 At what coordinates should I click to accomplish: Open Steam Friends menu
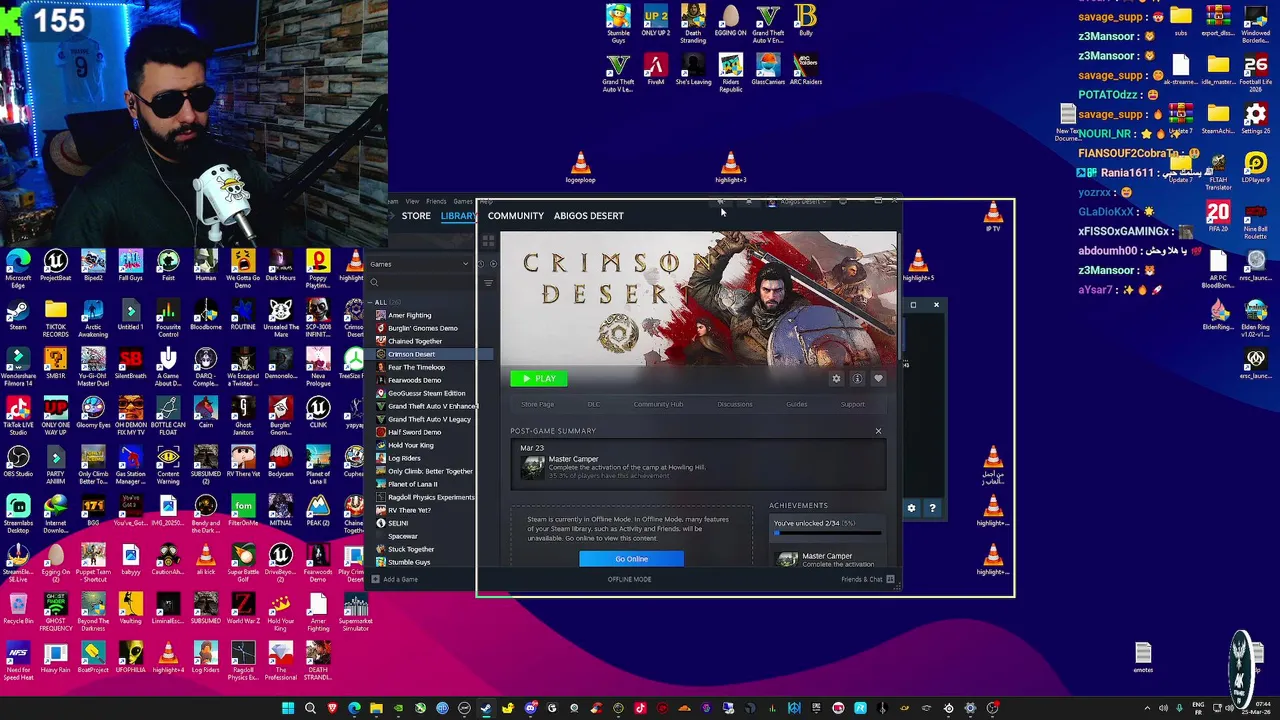[437, 201]
